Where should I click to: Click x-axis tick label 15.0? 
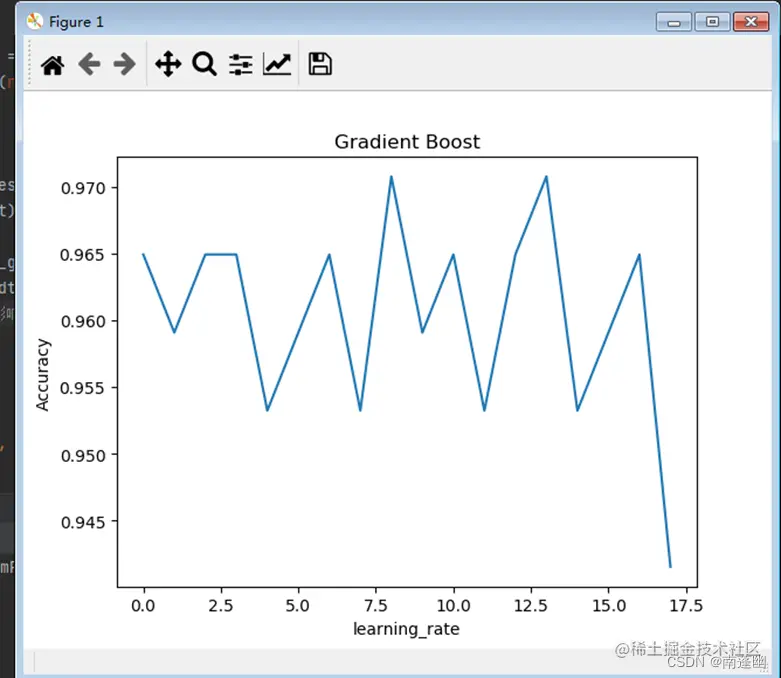click(x=609, y=606)
